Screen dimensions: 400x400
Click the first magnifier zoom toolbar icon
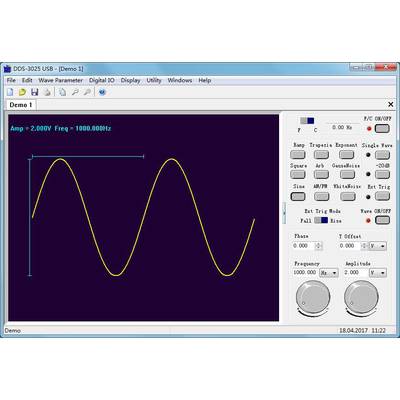tap(75, 92)
